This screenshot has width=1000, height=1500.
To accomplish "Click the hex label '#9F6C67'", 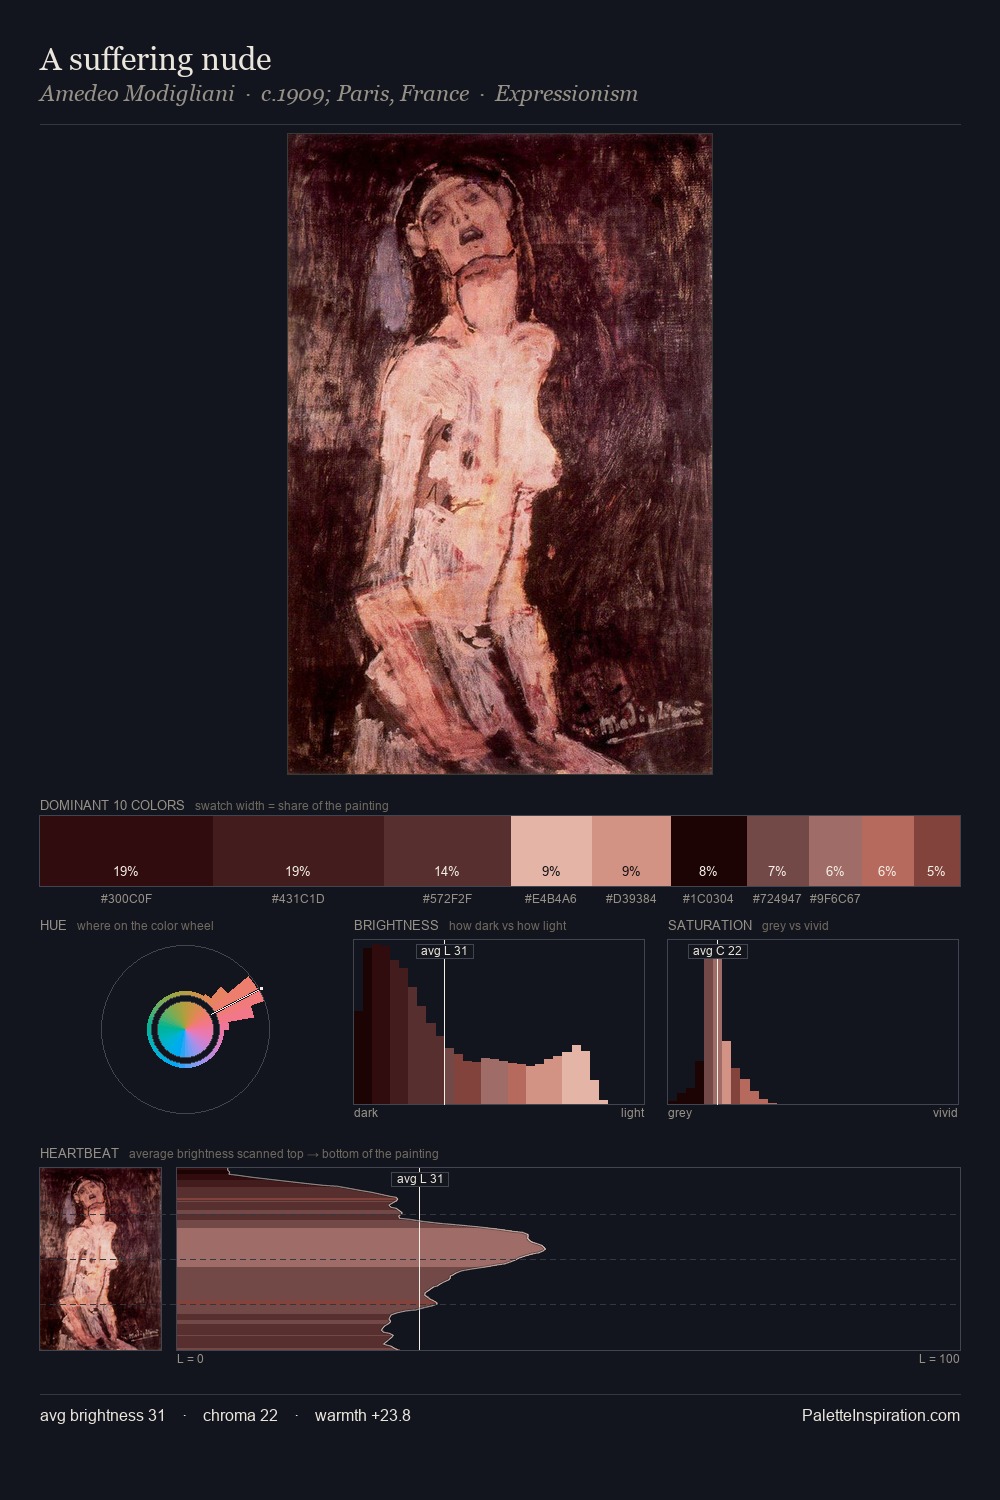I will 835,898.
